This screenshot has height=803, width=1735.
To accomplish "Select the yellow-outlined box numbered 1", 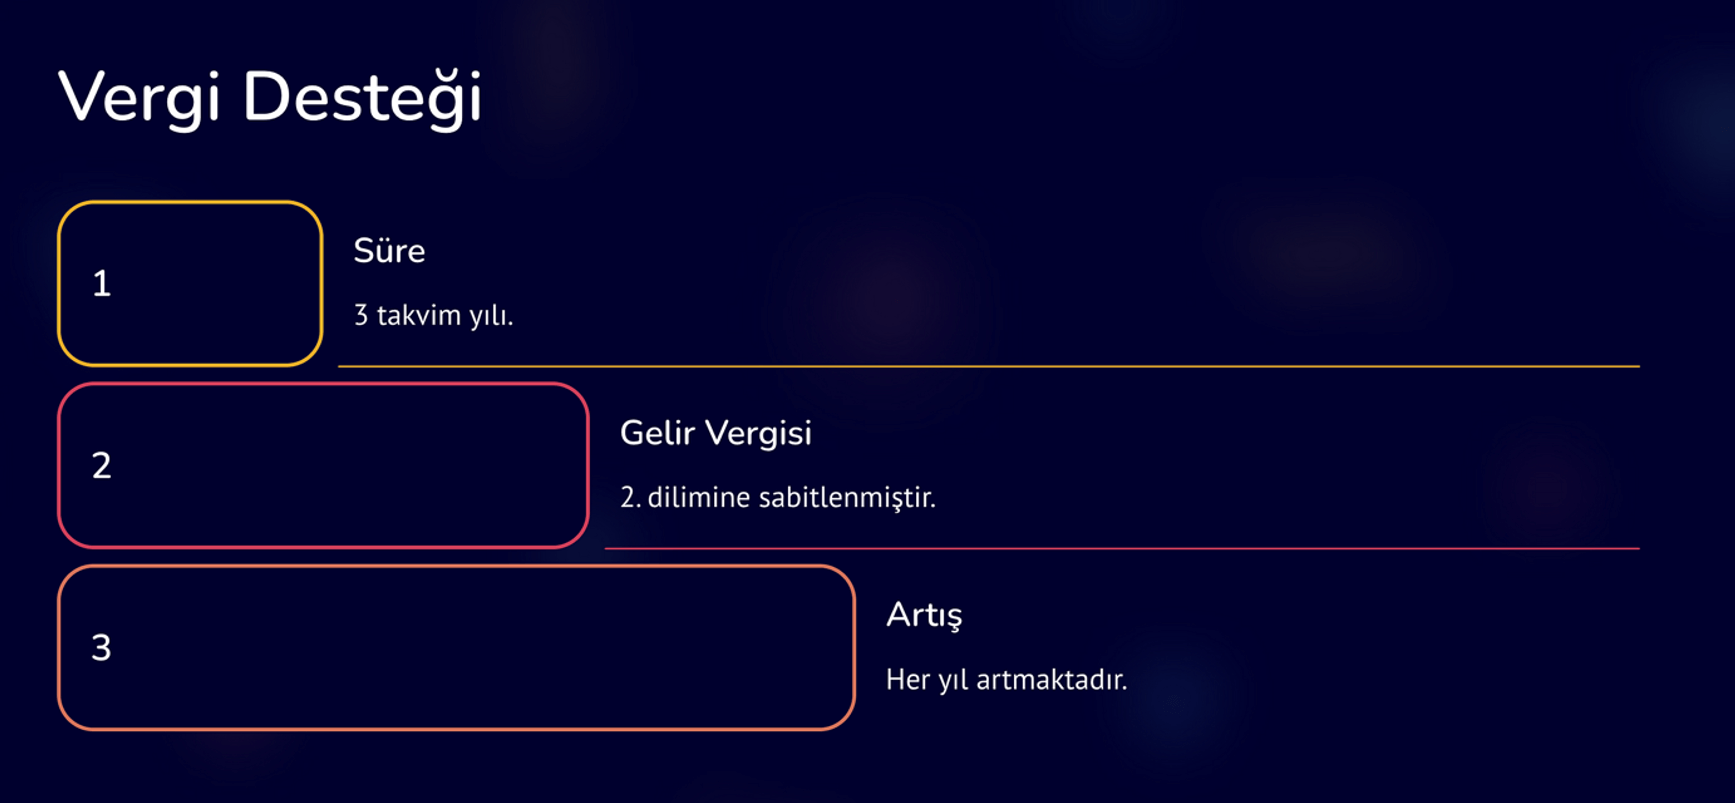I will click(x=190, y=284).
